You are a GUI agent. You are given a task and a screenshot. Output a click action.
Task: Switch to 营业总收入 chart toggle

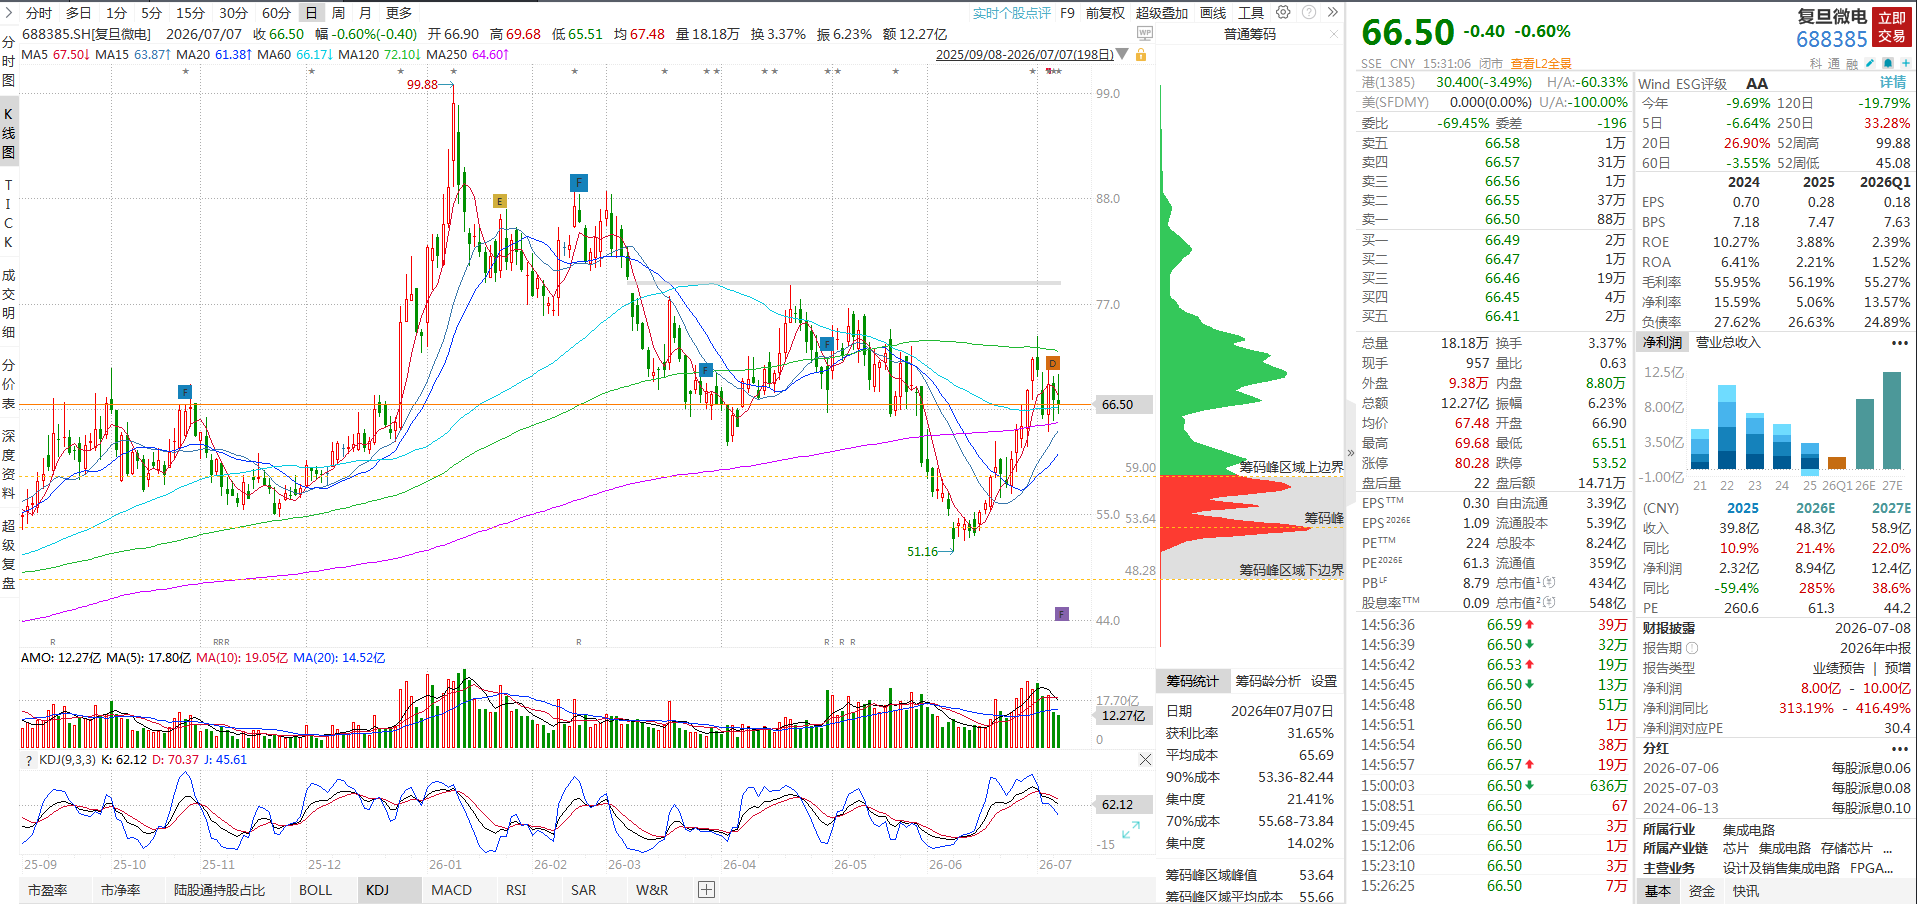pyautogui.click(x=1728, y=342)
